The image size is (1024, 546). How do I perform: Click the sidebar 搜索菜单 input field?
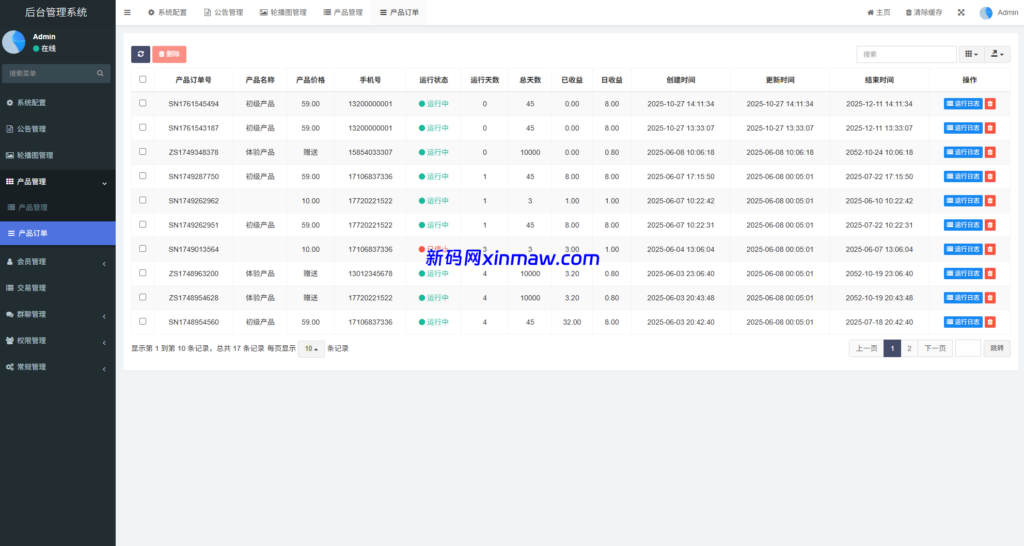tap(50, 73)
